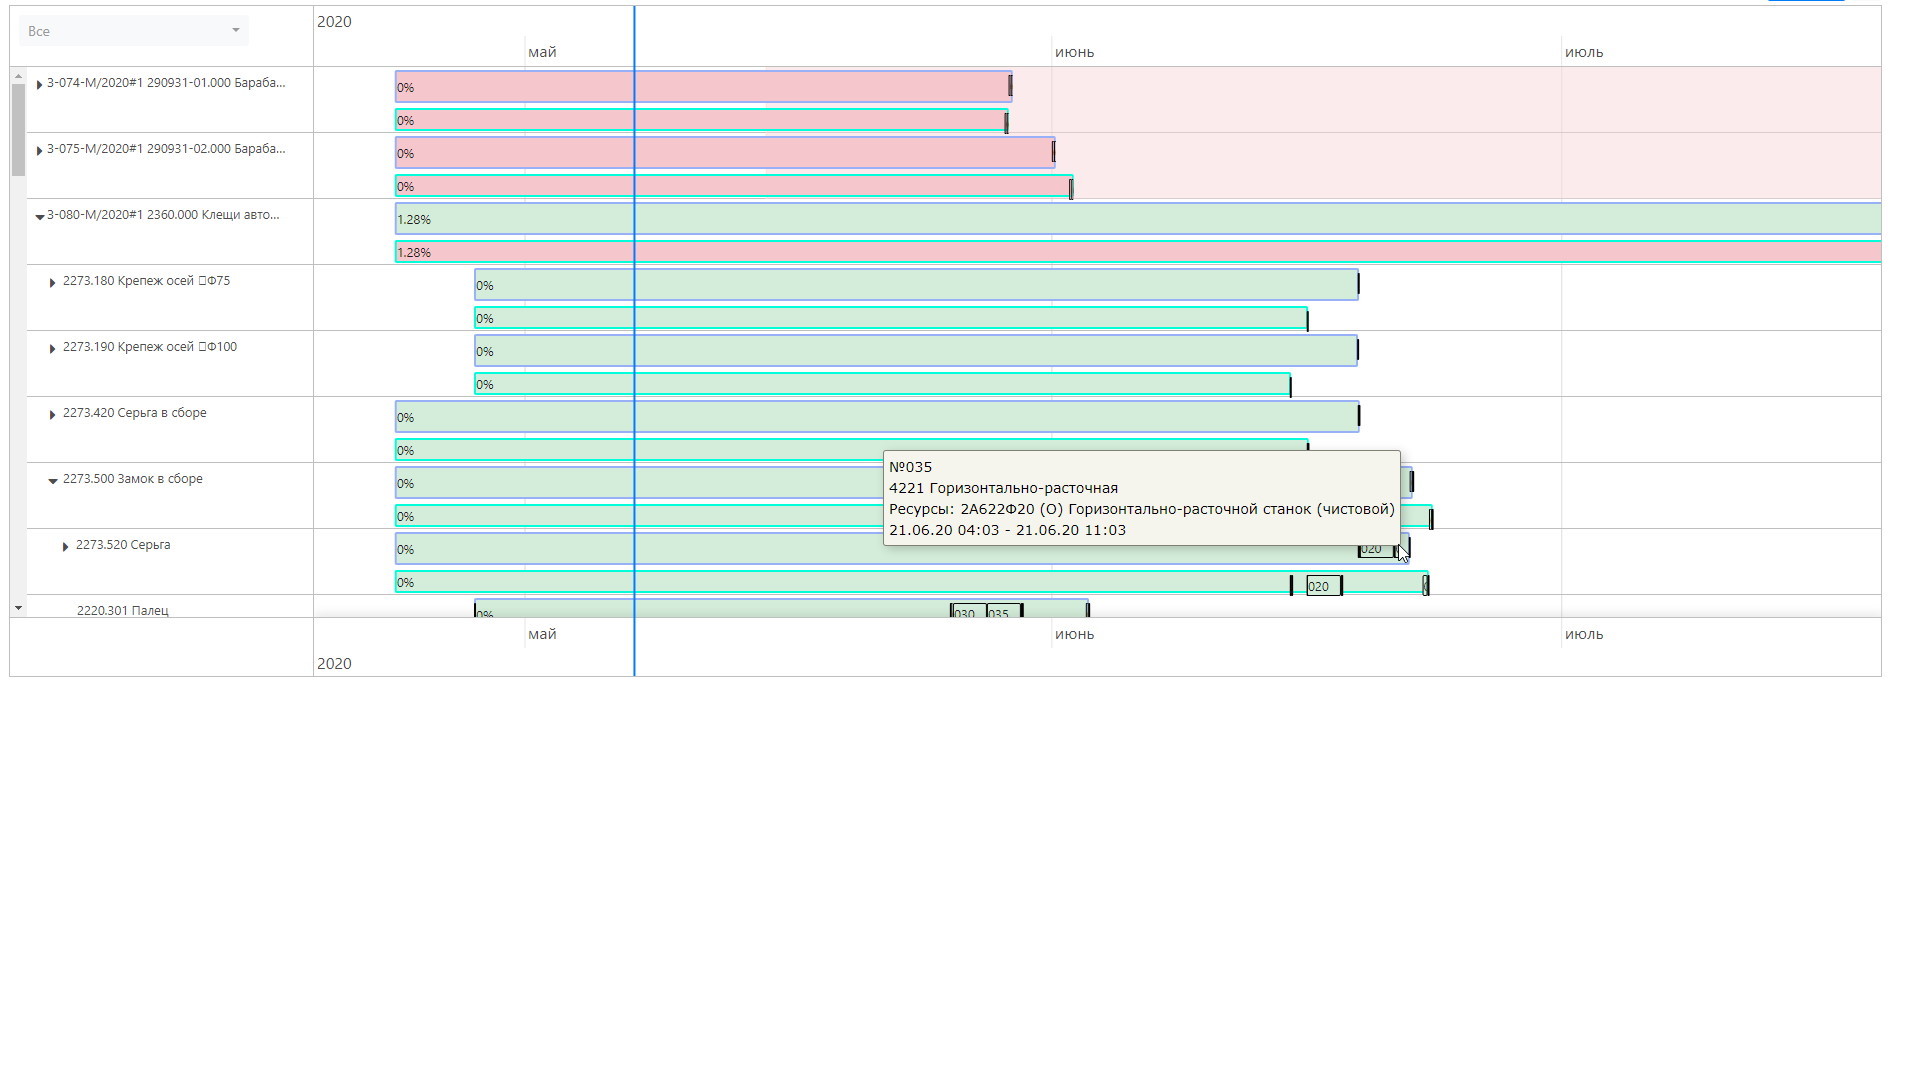Collapse the З-080-М/2020#1 Клещи row
This screenshot has width=1920, height=1080.
(39, 217)
